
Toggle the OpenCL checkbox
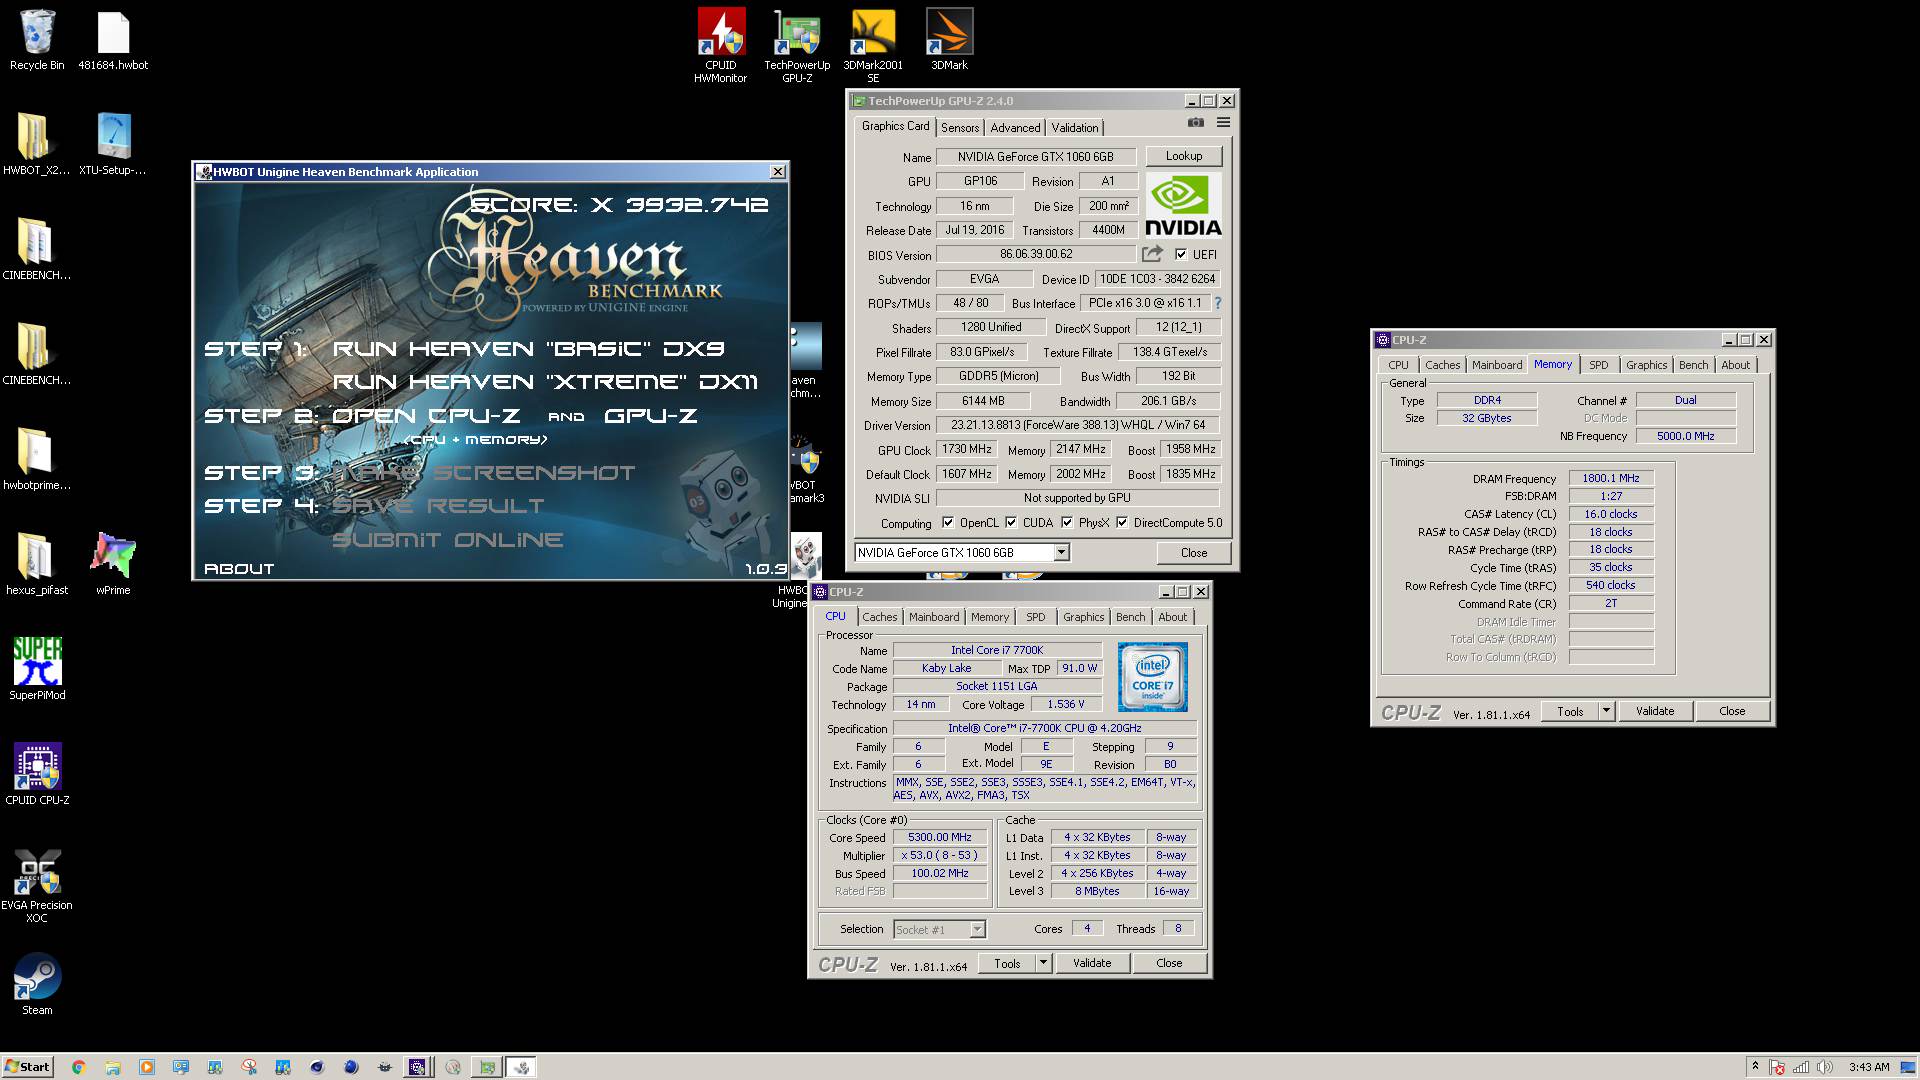pyautogui.click(x=948, y=522)
